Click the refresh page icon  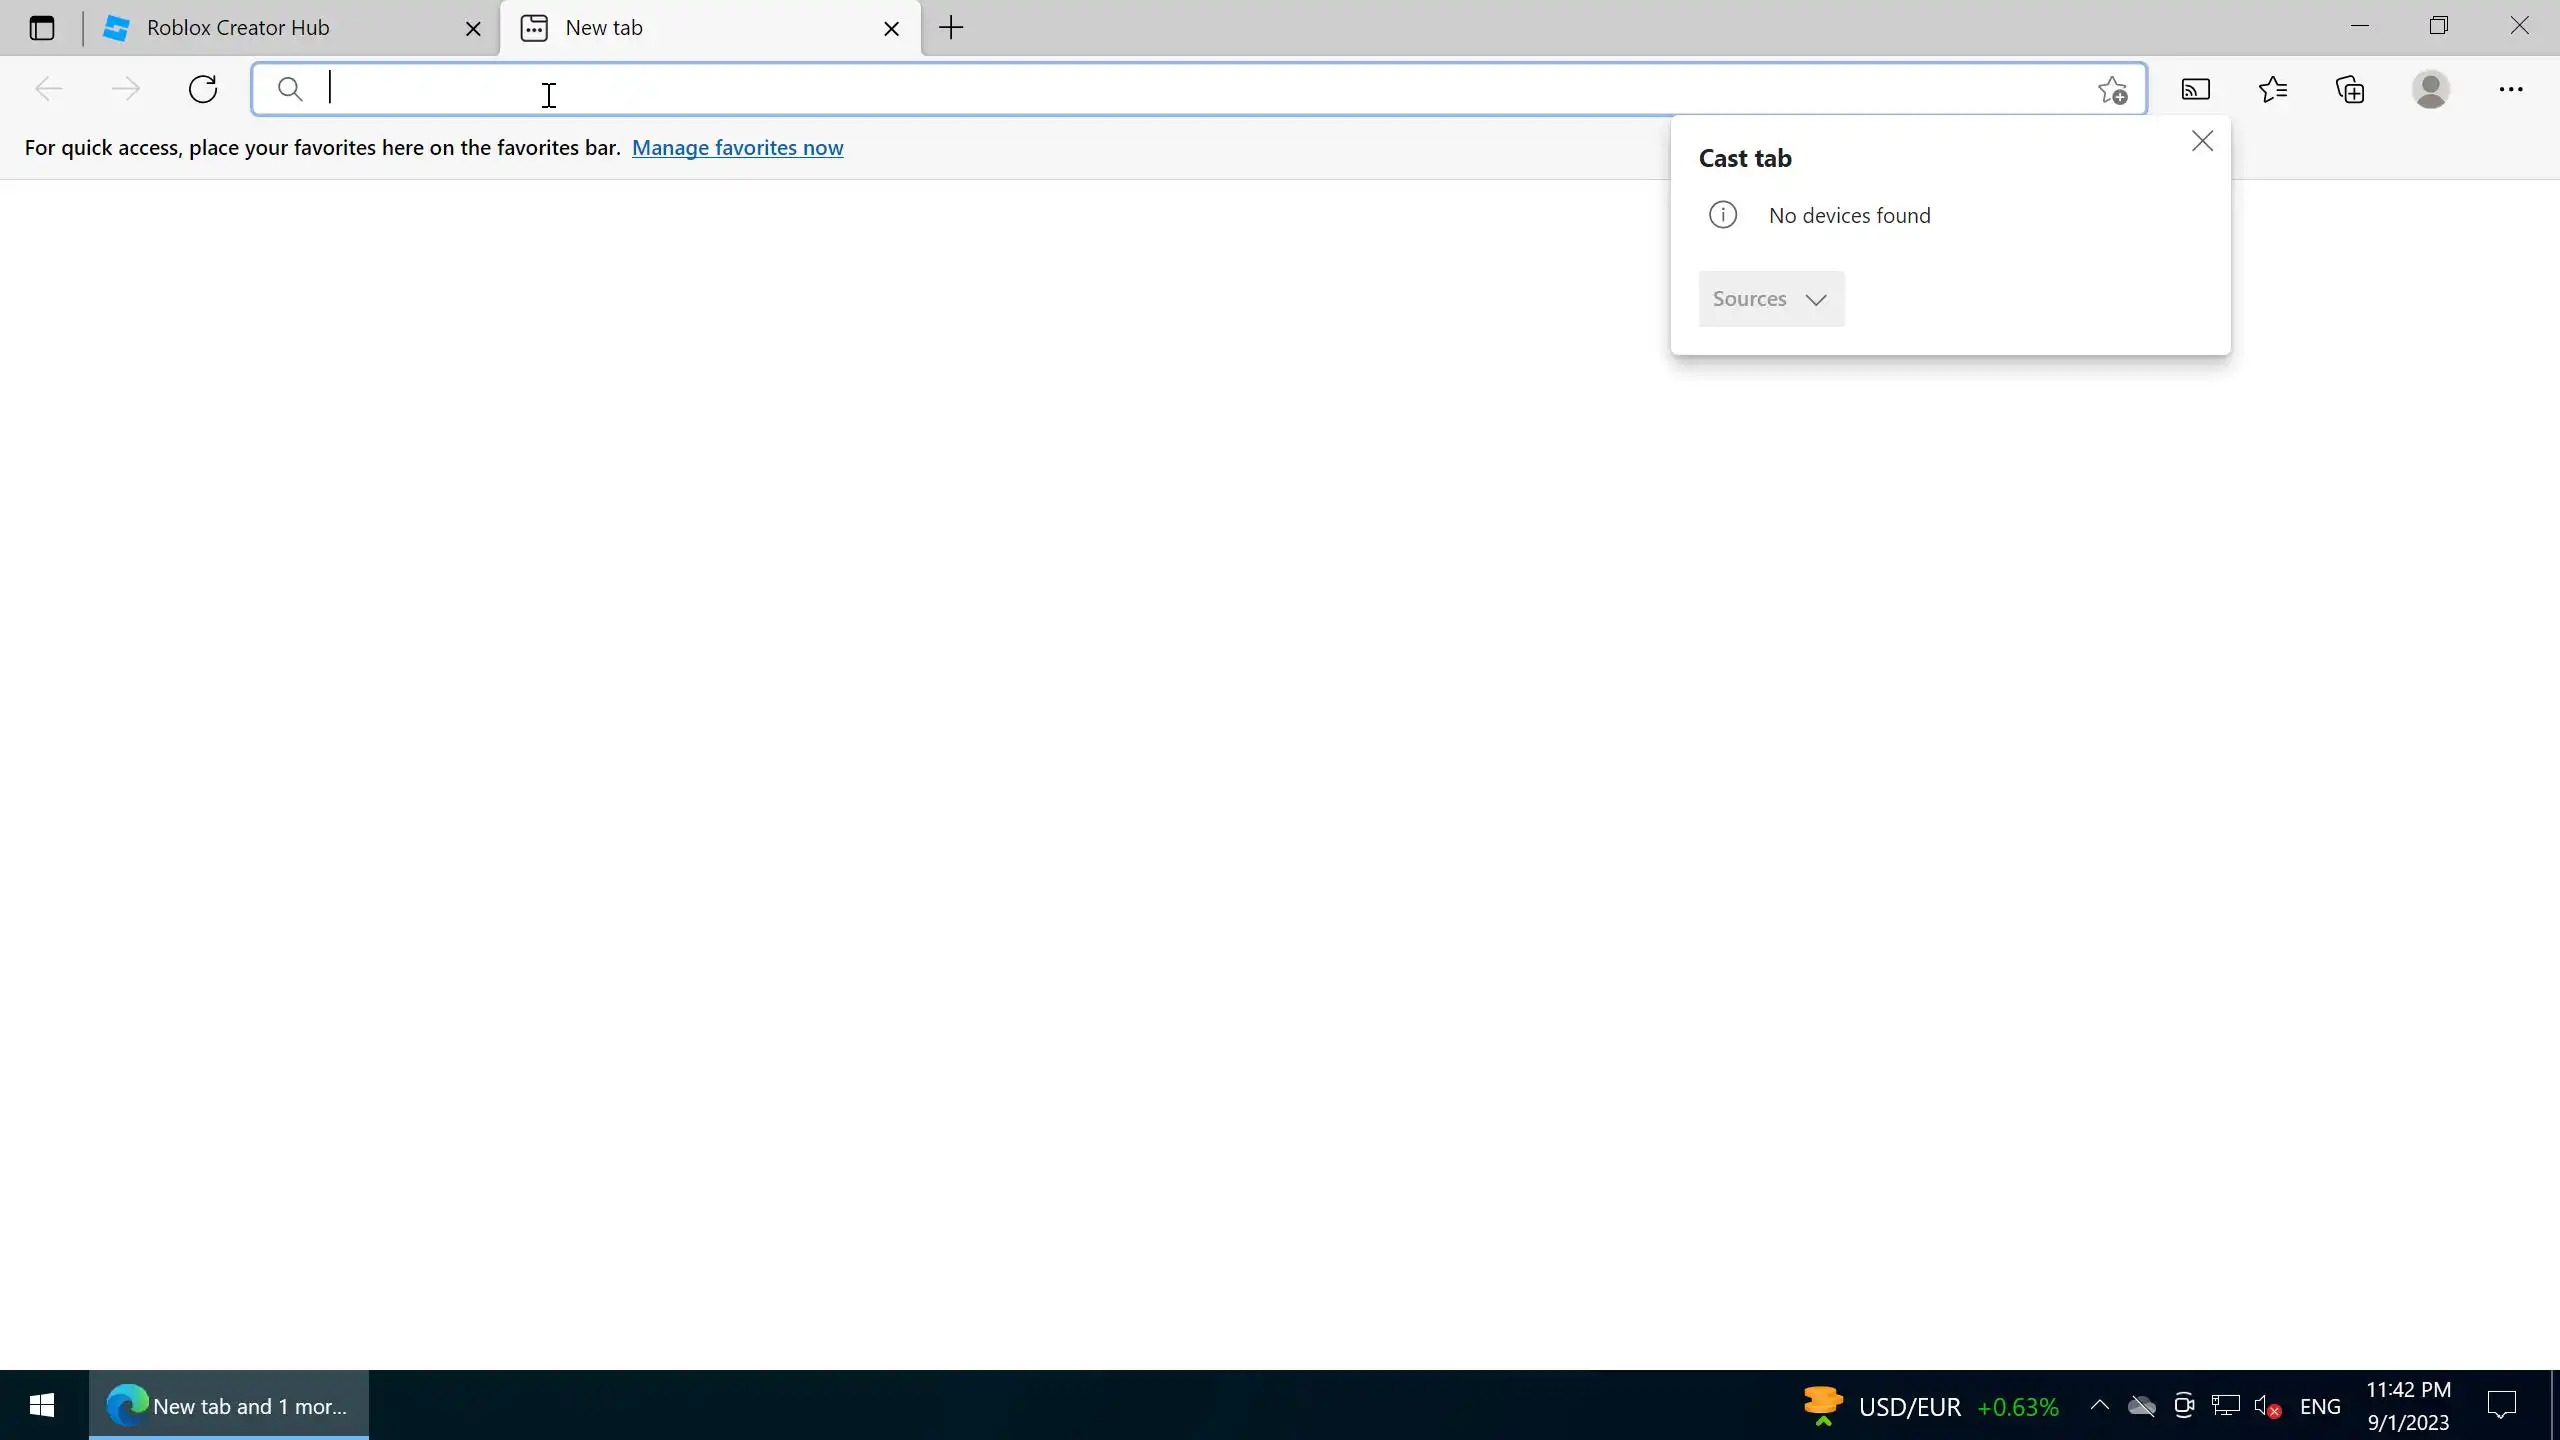[203, 89]
